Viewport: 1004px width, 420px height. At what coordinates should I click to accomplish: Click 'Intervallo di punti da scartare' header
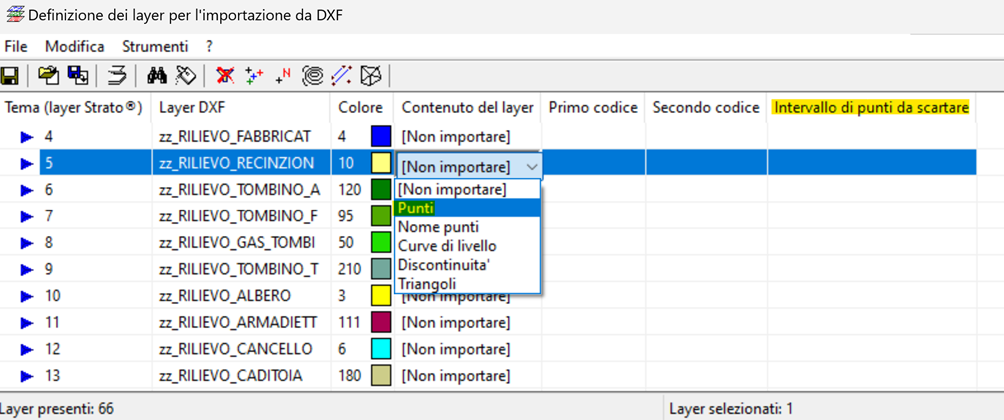tap(871, 107)
